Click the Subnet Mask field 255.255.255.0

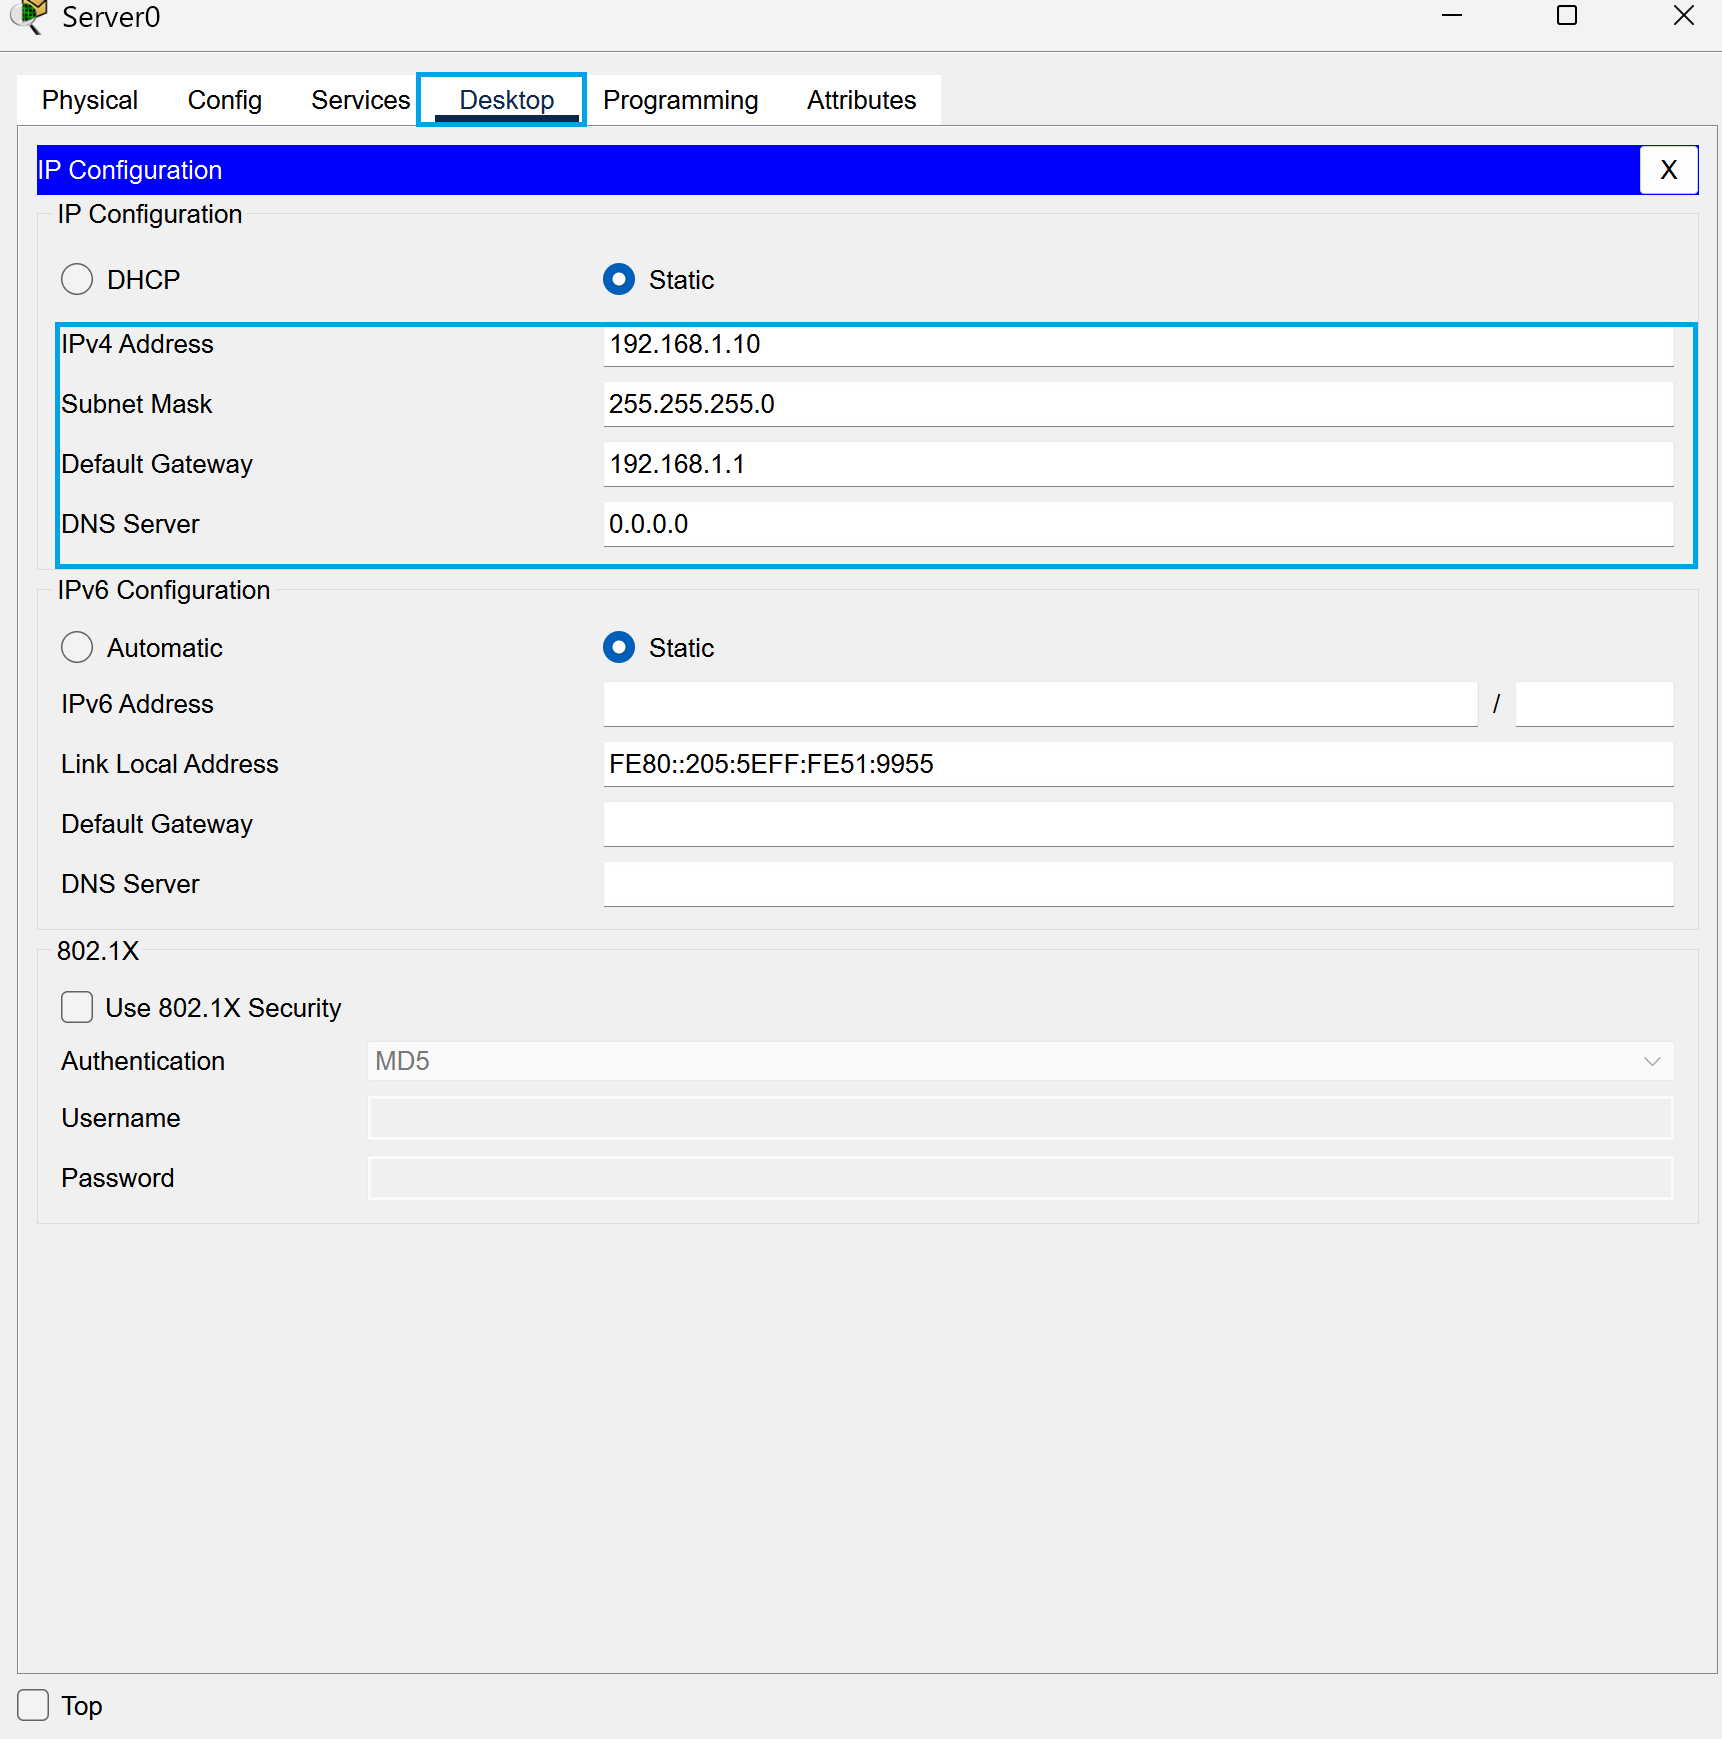coord(1138,404)
